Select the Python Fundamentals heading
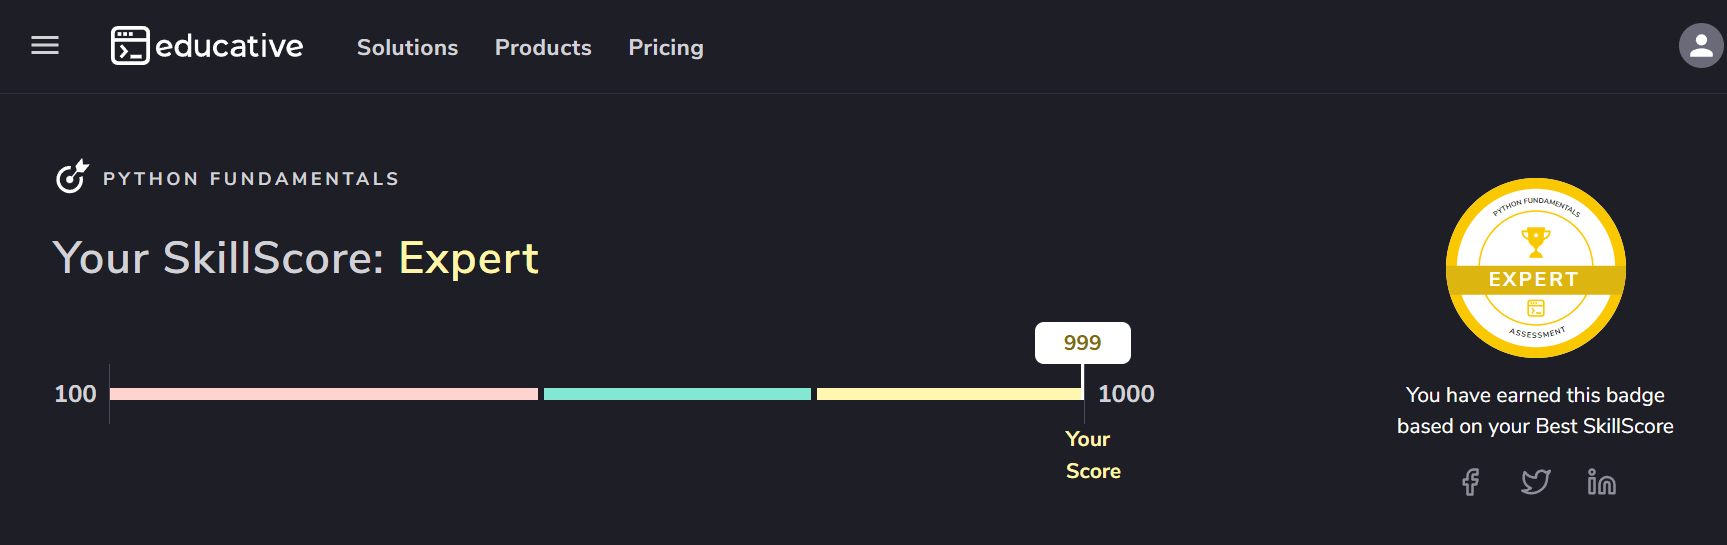This screenshot has width=1727, height=545. (251, 179)
